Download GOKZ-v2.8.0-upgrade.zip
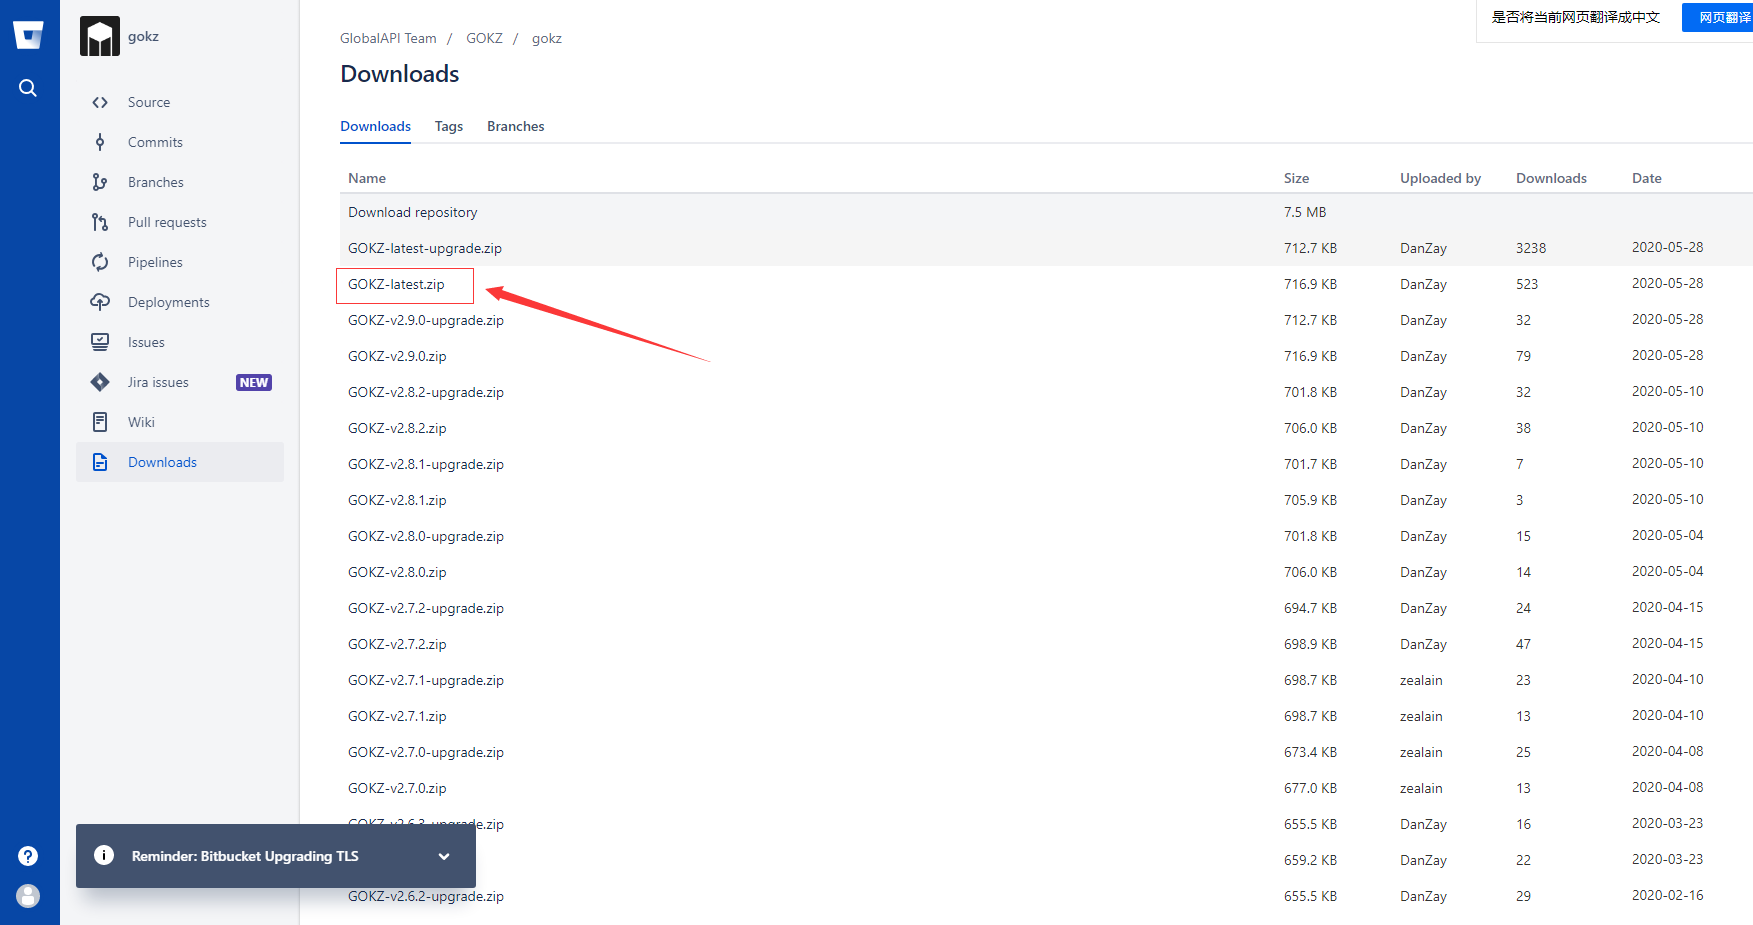This screenshot has height=925, width=1753. [x=426, y=536]
